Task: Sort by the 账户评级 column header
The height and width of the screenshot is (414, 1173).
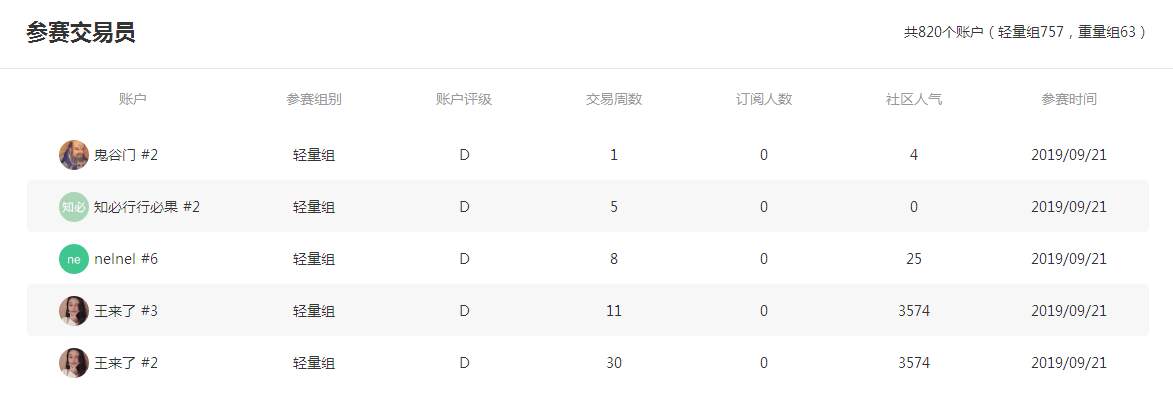Action: (x=464, y=99)
